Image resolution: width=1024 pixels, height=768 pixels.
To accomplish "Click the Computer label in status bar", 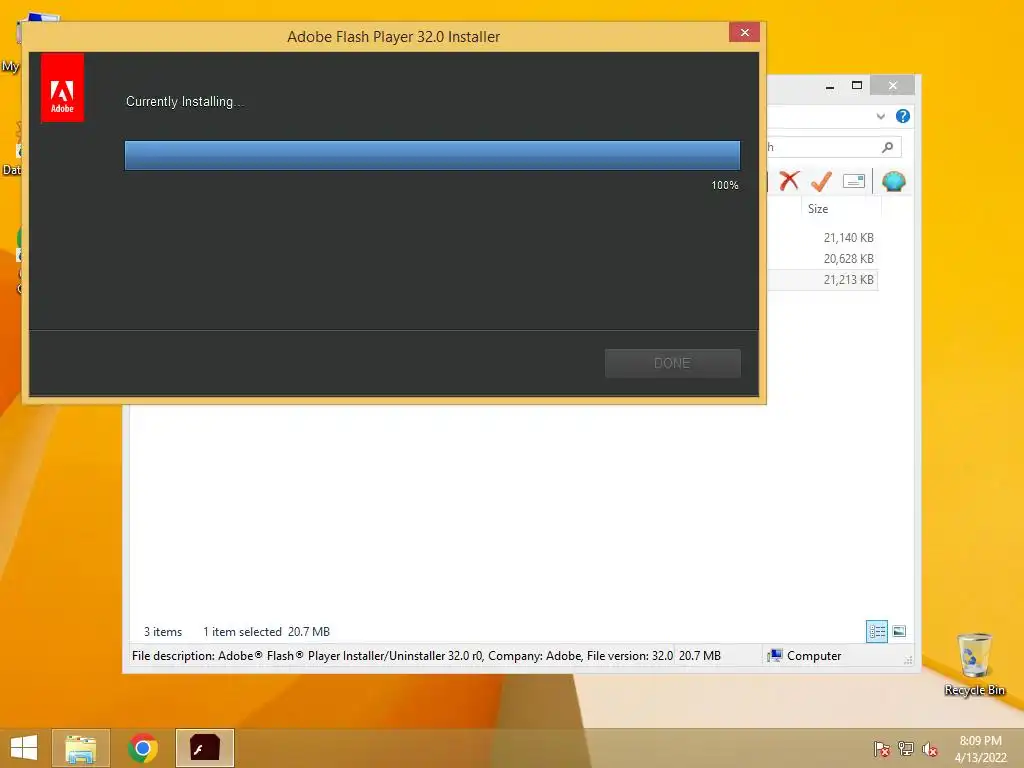I will [814, 656].
